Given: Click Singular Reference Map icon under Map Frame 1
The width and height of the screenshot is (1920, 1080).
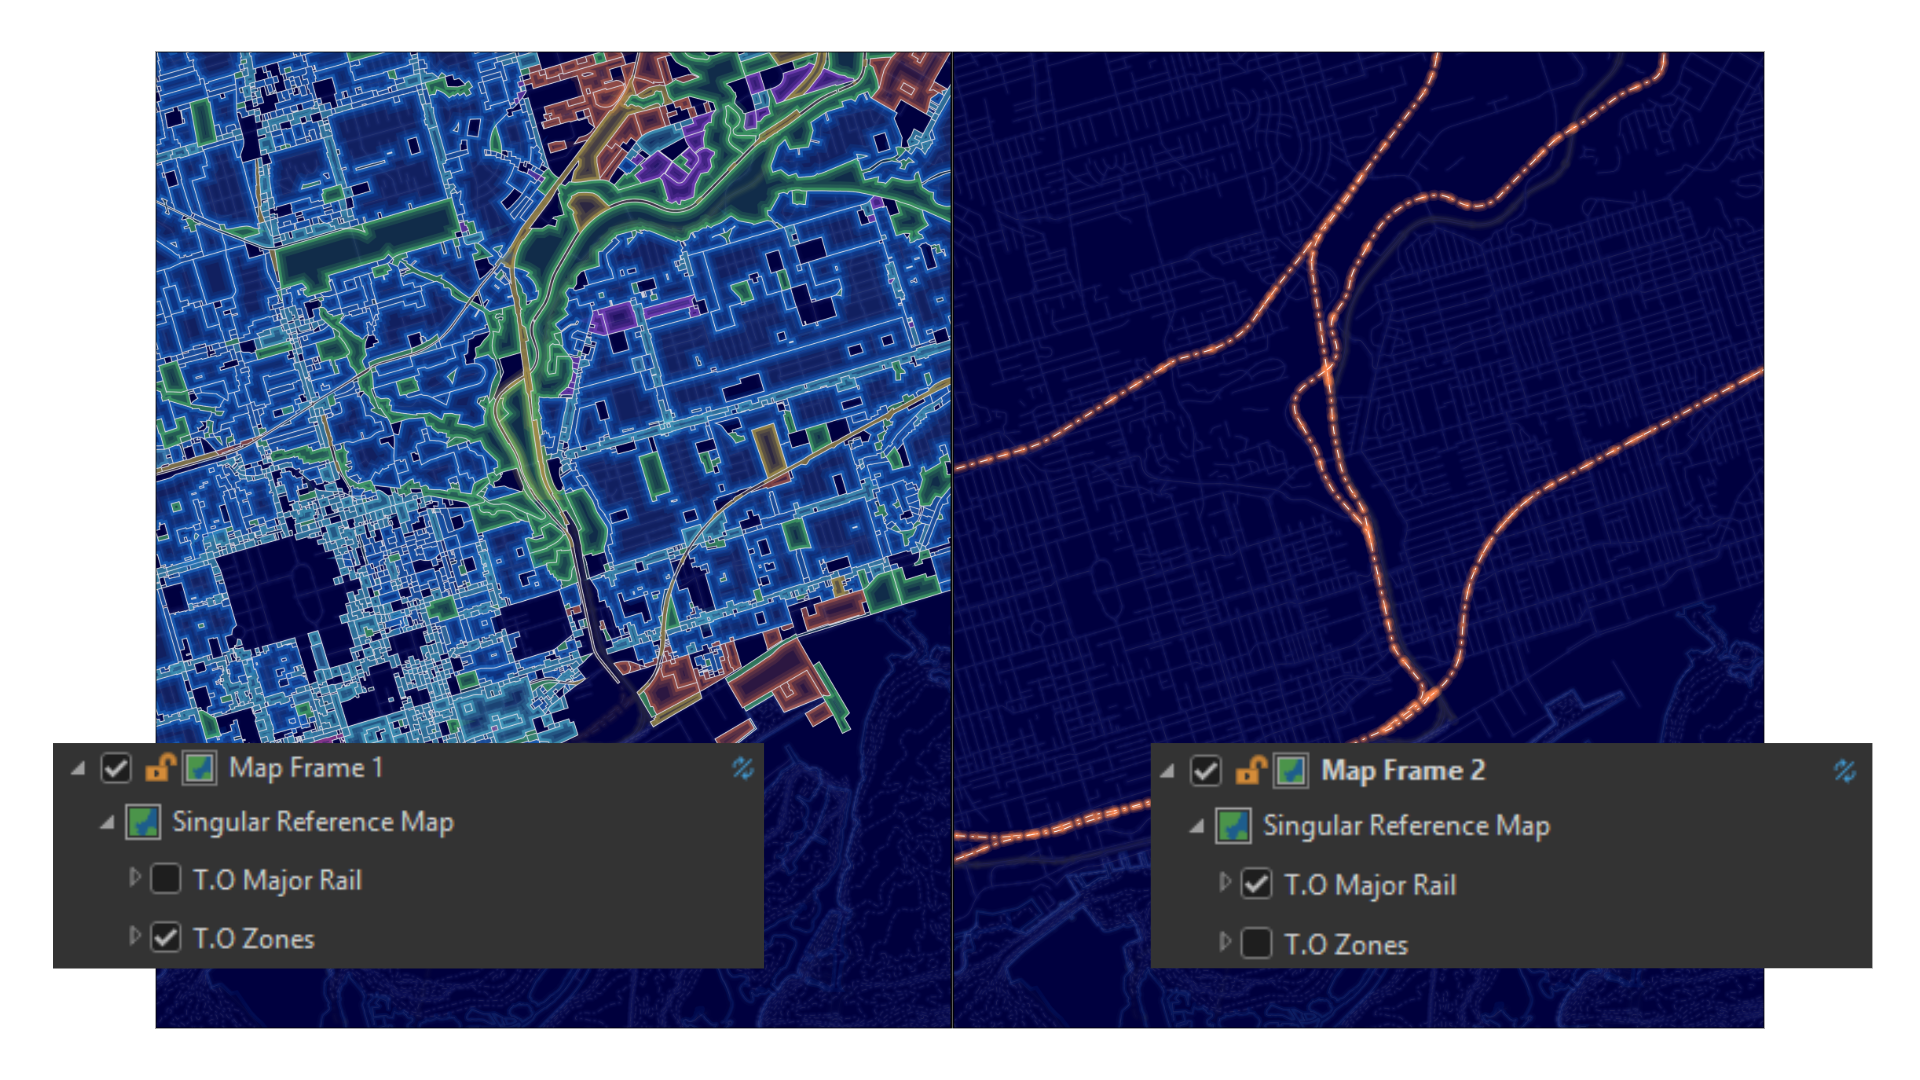Looking at the screenshot, I should [143, 822].
